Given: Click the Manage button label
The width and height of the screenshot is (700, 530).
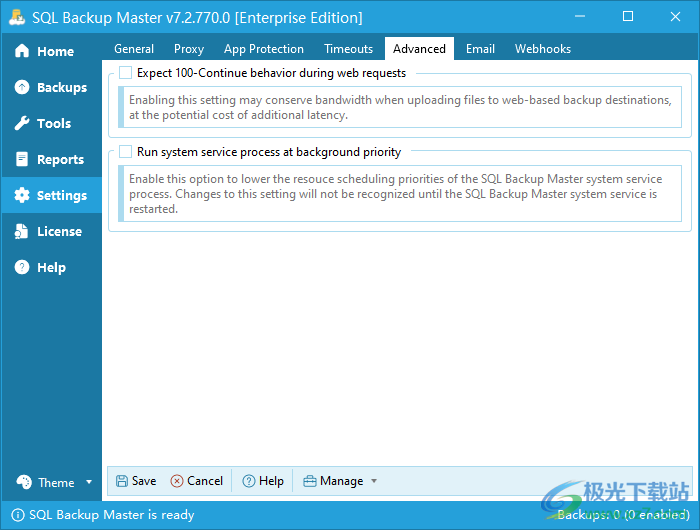Looking at the screenshot, I should 342,481.
